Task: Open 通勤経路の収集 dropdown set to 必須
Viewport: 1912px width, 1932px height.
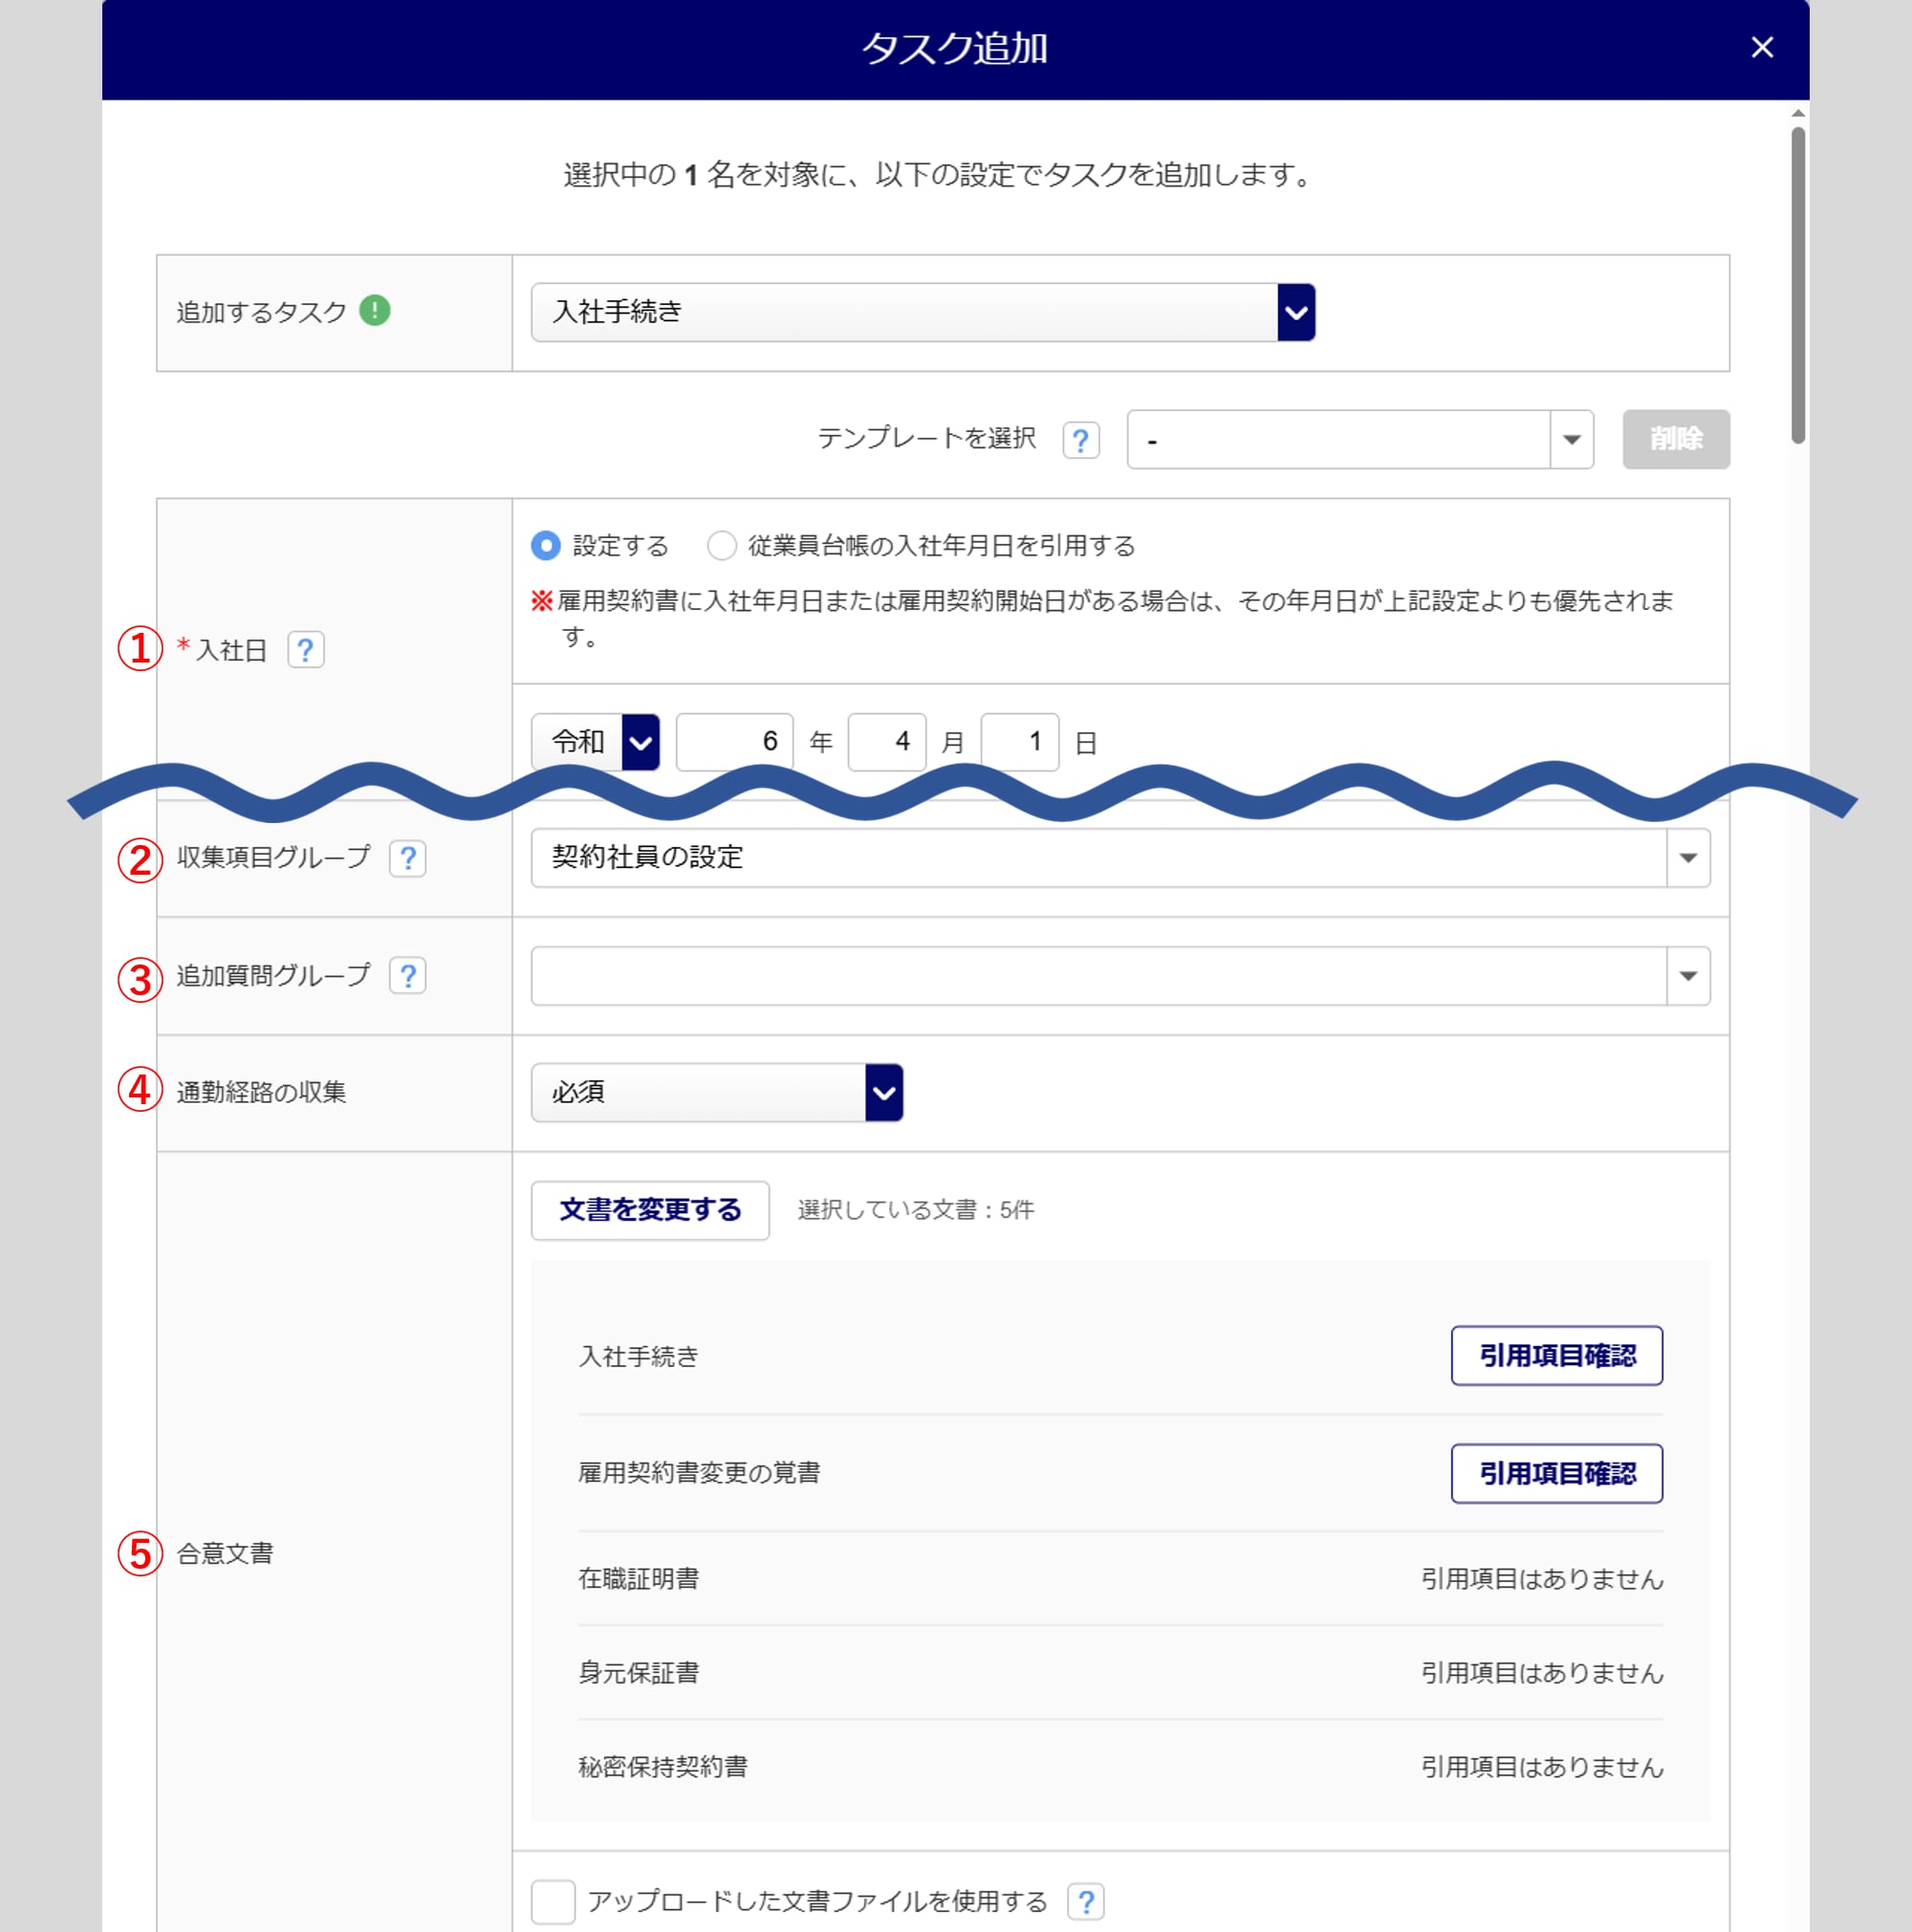Action: [717, 1093]
